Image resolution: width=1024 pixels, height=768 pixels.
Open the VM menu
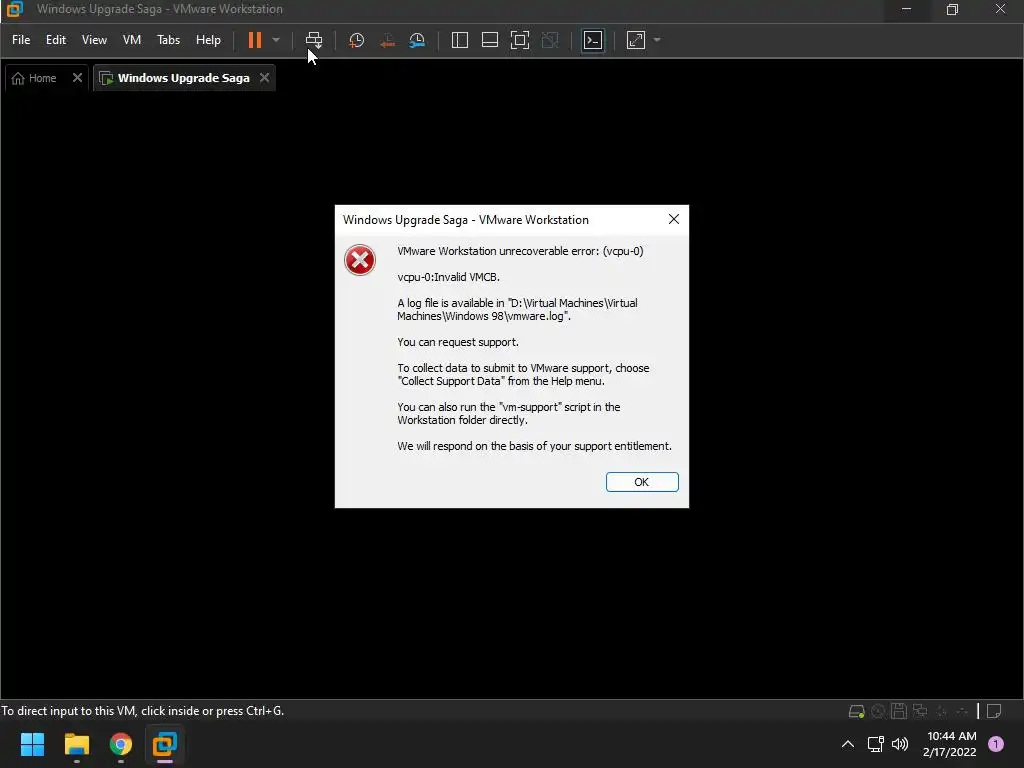pyautogui.click(x=132, y=40)
